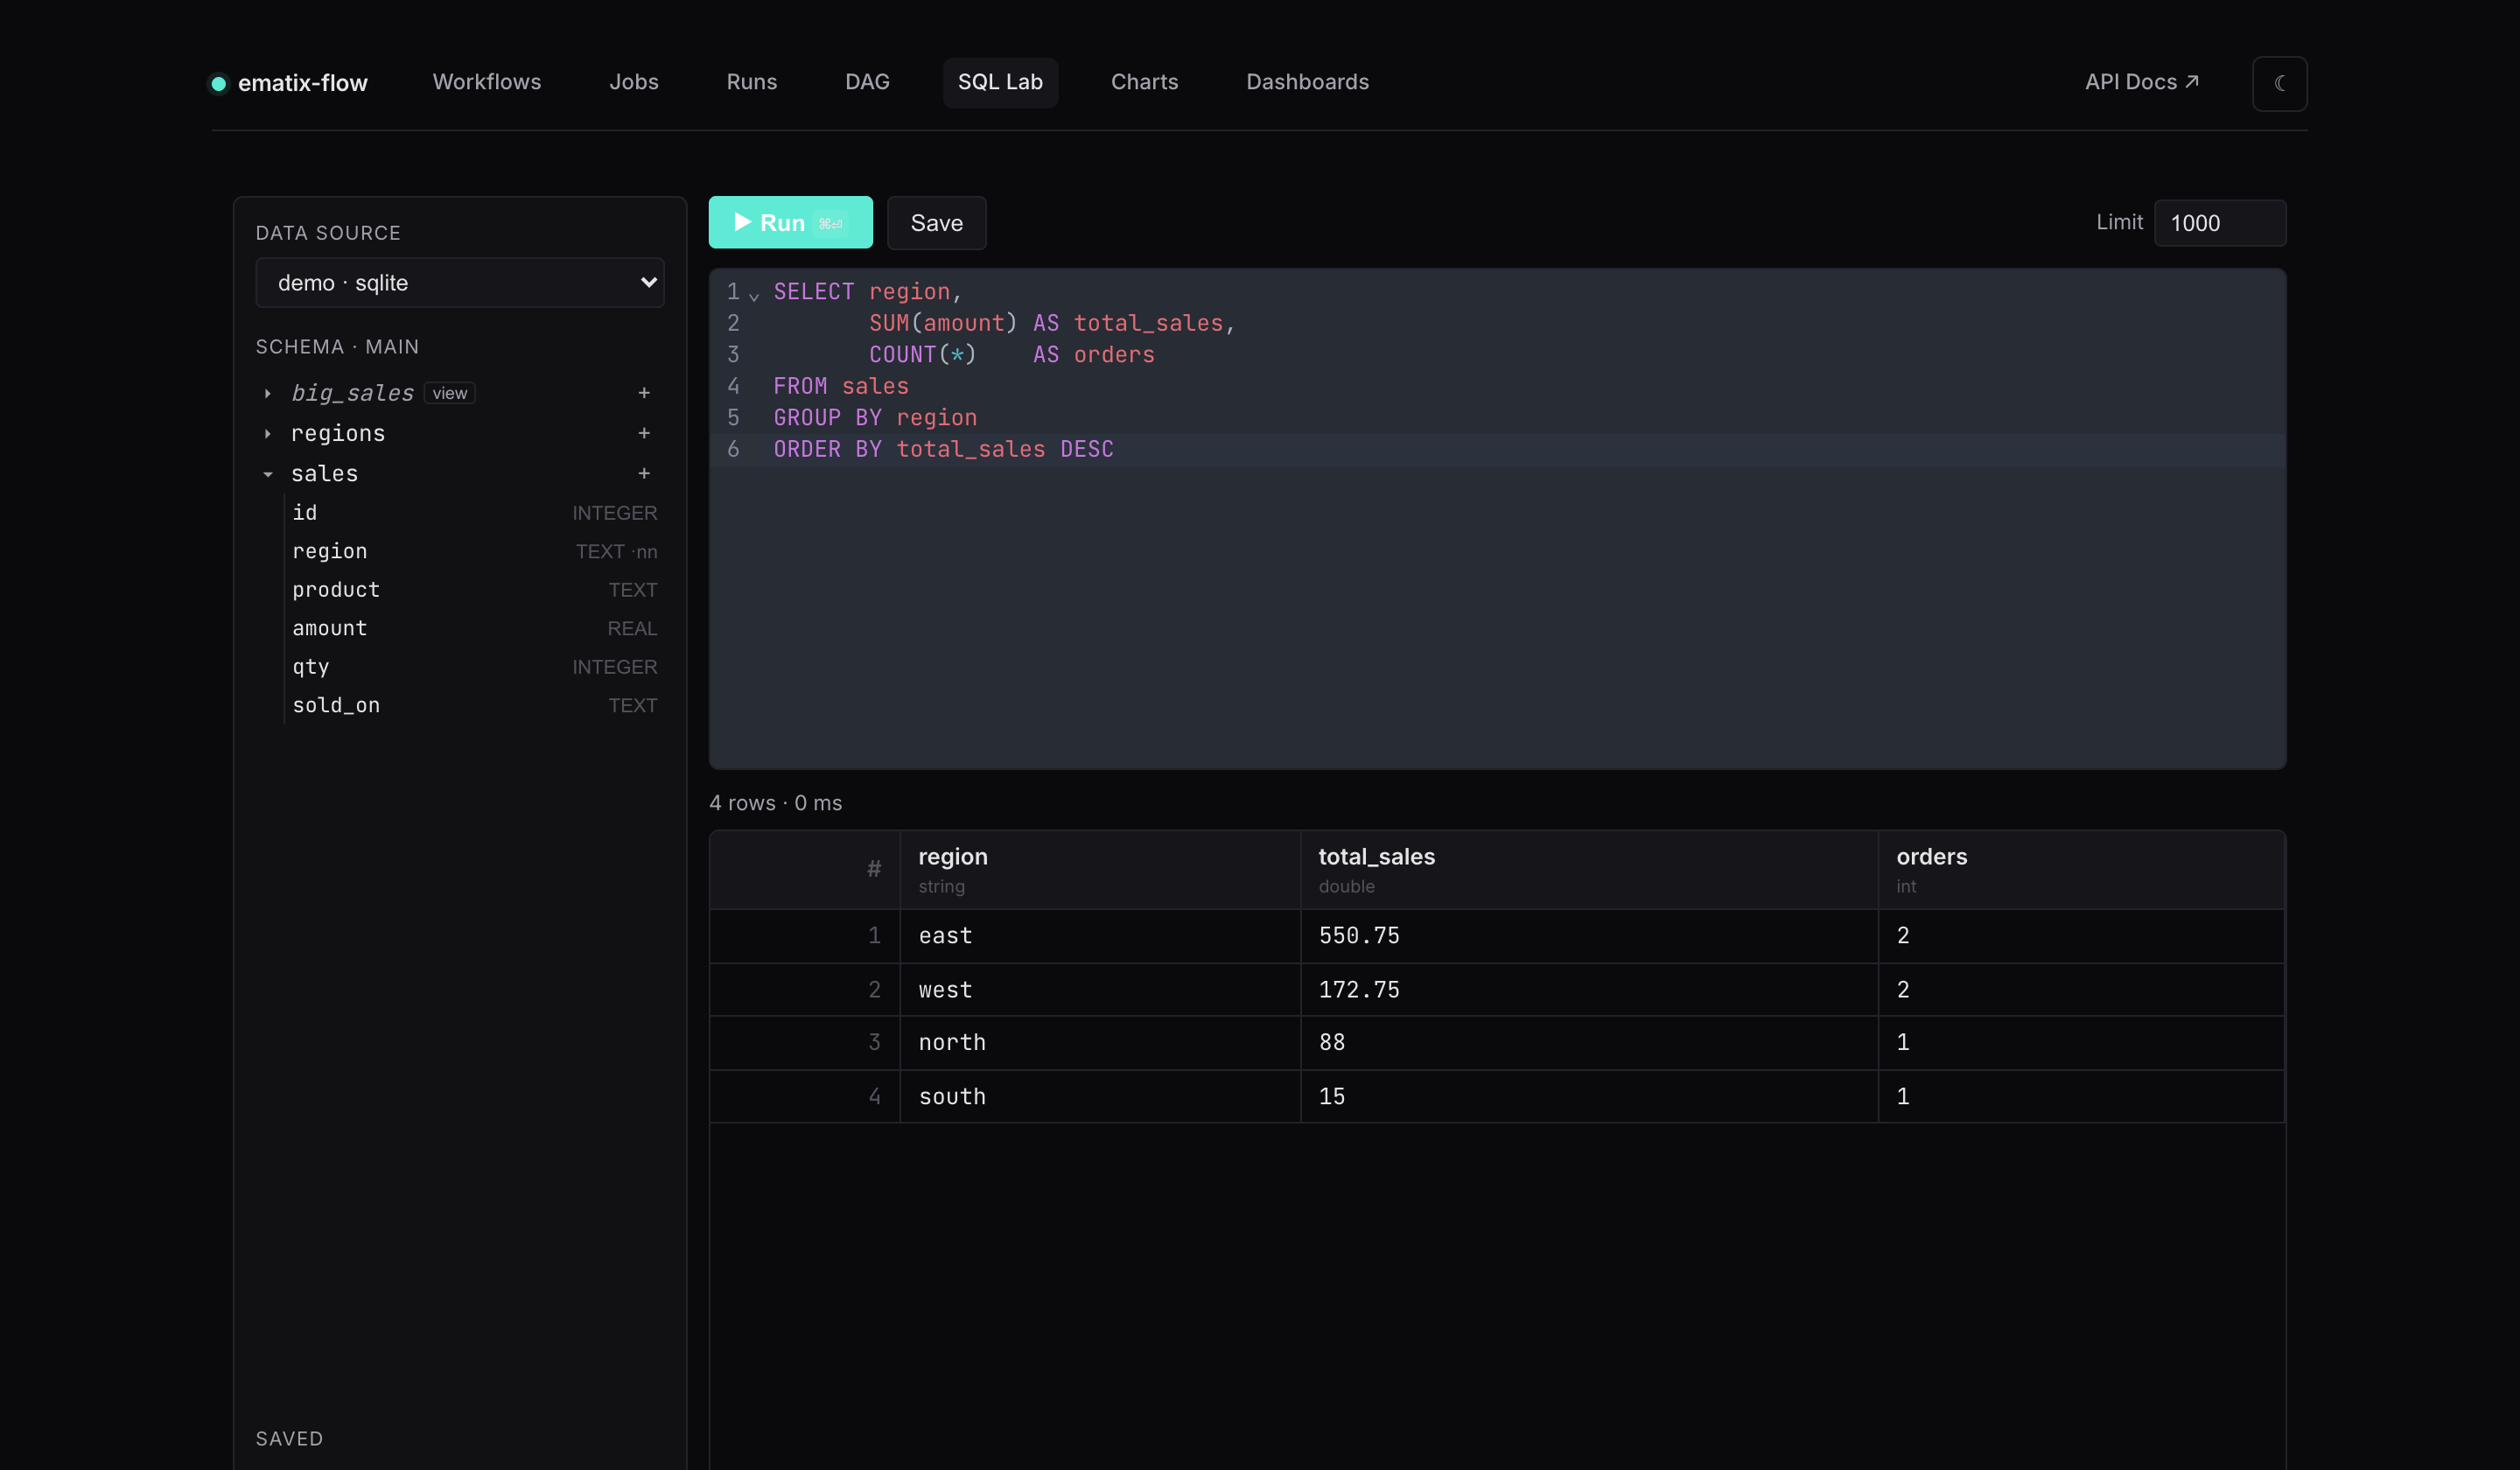The image size is (2520, 1470).
Task: Open the Dashboards tab
Action: pyautogui.click(x=1307, y=82)
